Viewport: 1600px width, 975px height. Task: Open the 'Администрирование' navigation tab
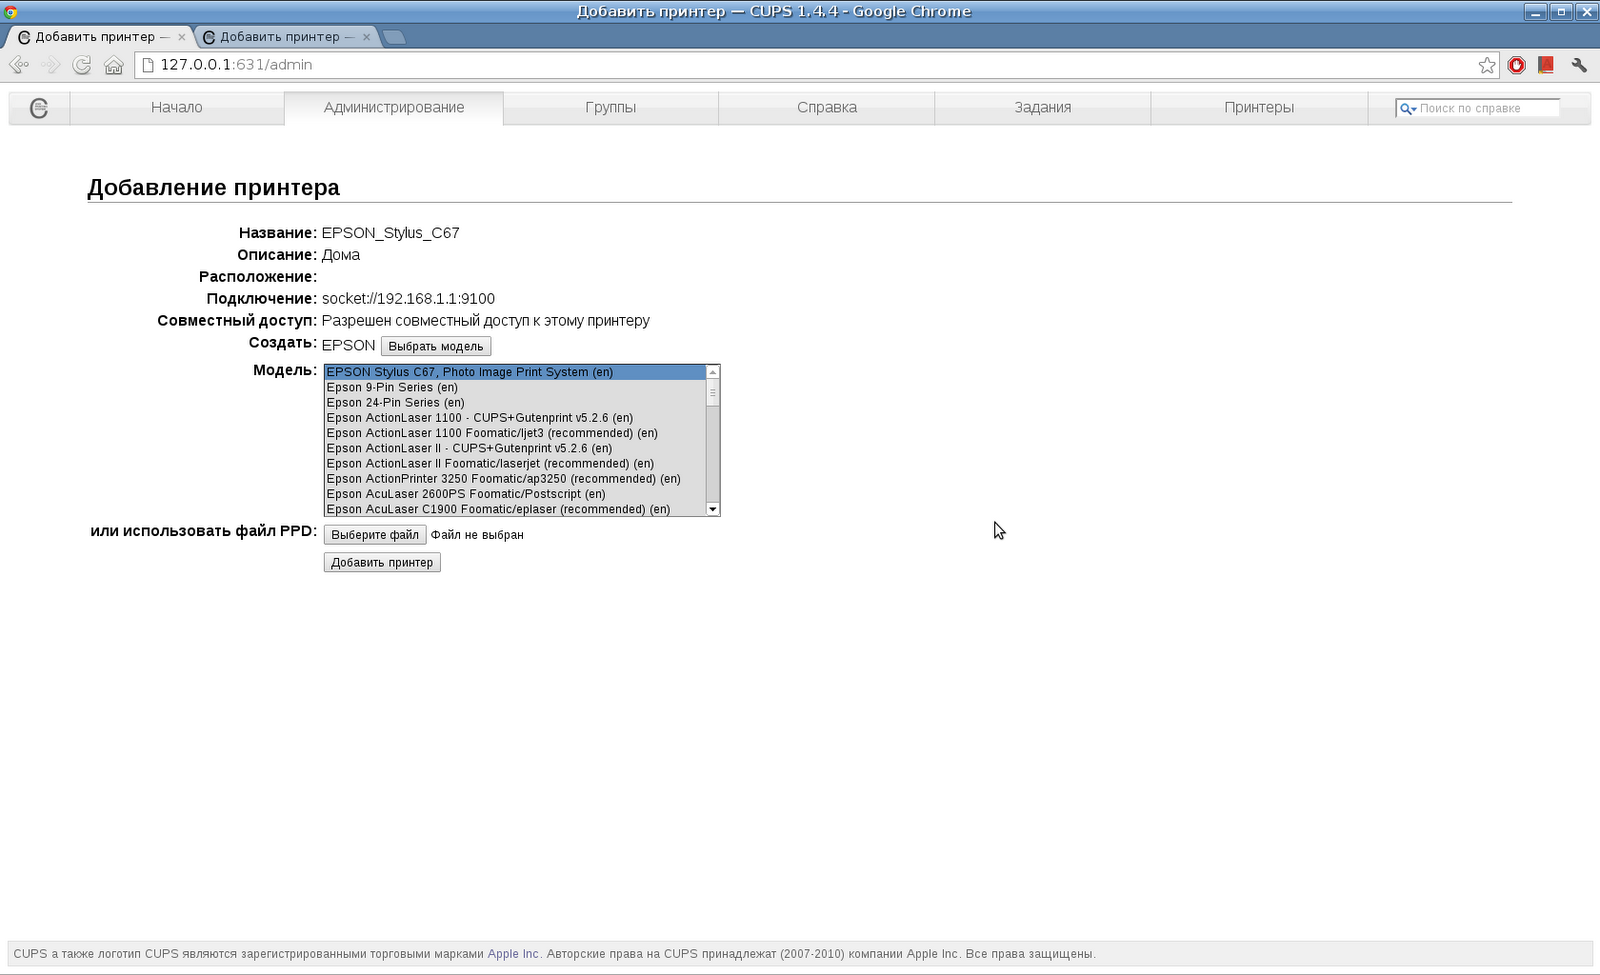[394, 108]
